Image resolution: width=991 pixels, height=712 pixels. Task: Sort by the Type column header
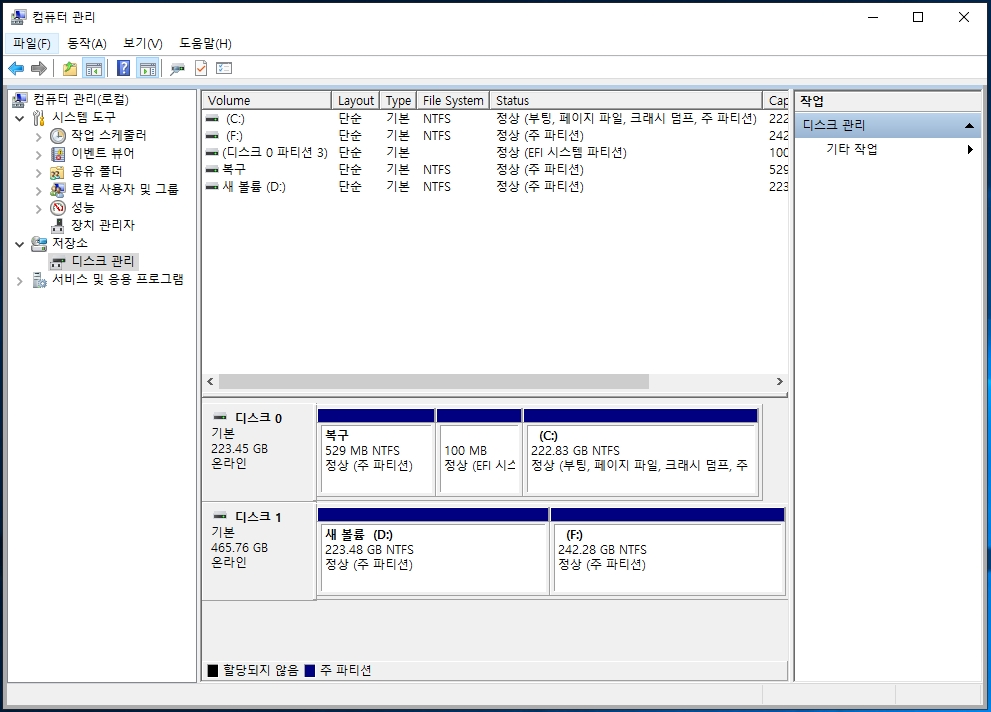[398, 100]
